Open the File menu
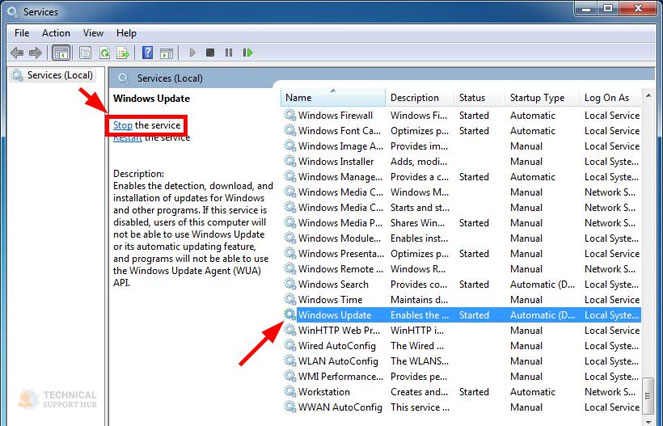 click(x=22, y=33)
